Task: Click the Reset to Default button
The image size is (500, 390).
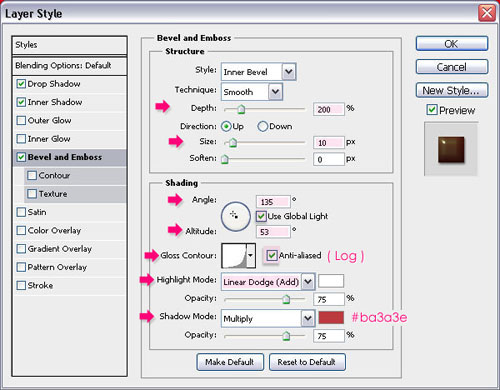Action: (307, 362)
